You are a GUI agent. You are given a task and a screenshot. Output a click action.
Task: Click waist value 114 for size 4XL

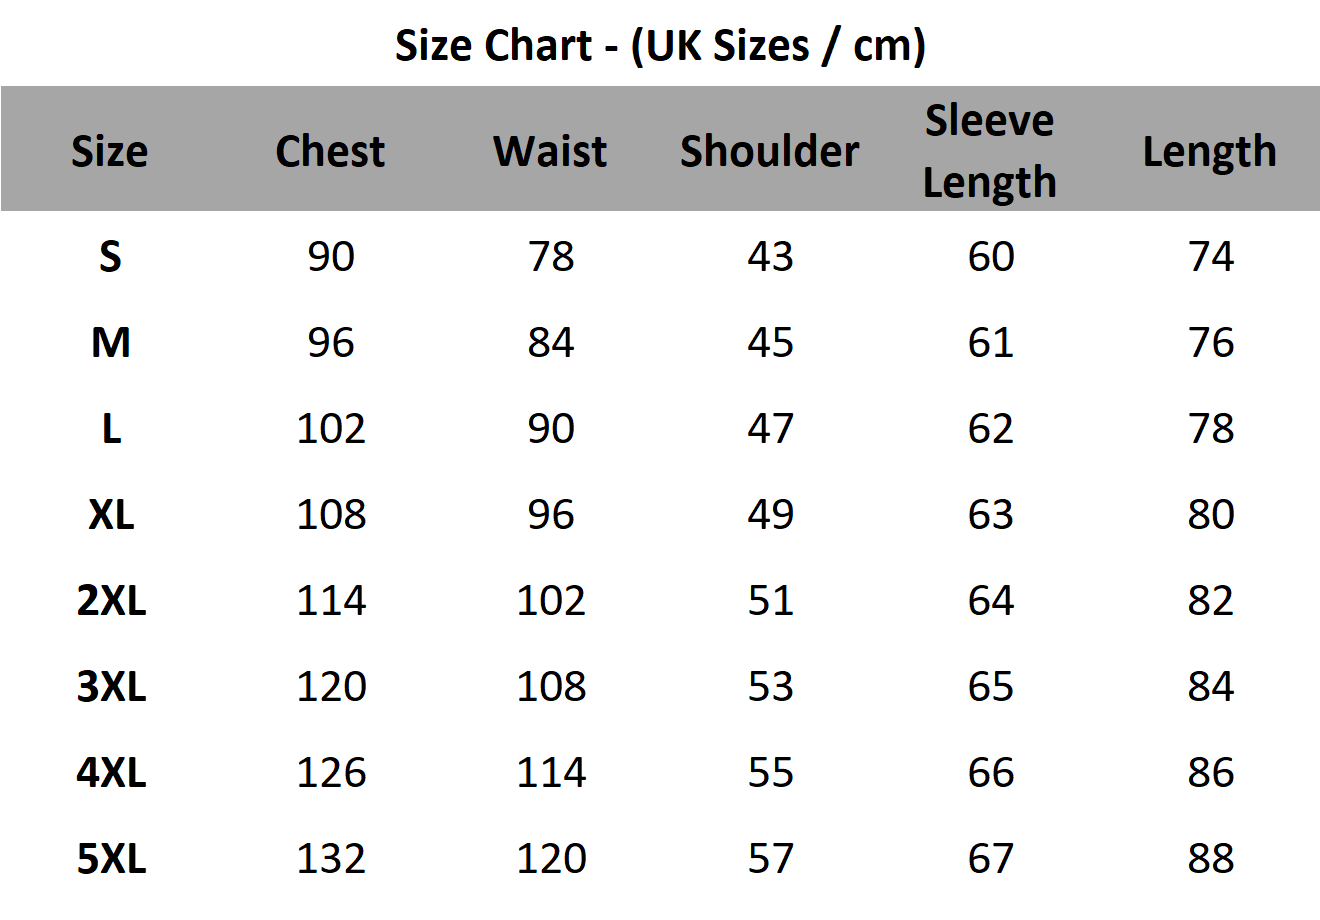(x=551, y=773)
